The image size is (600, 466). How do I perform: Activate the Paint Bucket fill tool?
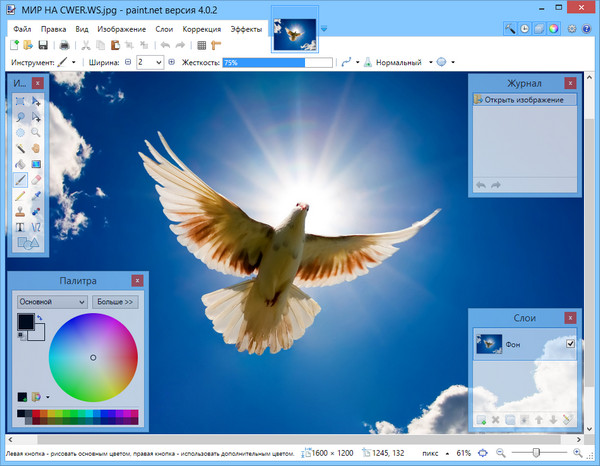pos(21,164)
